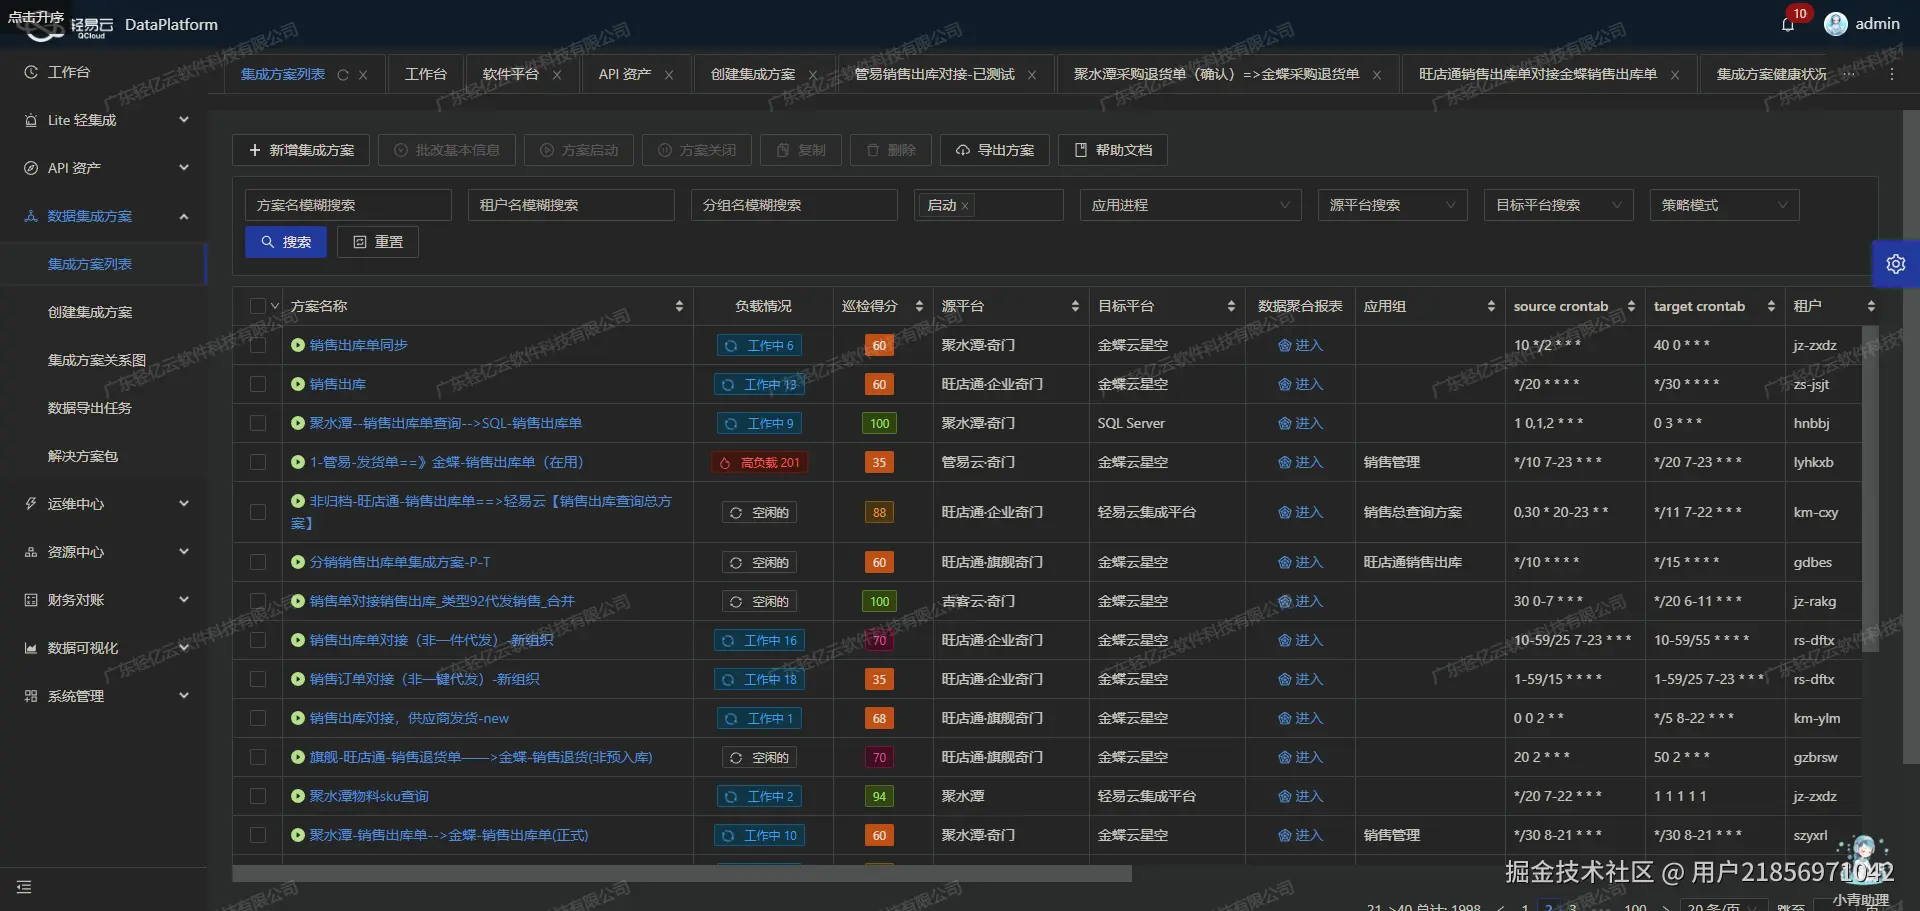Toggle the select-all checkbox in the table header
This screenshot has height=911, width=1920.
tap(257, 306)
